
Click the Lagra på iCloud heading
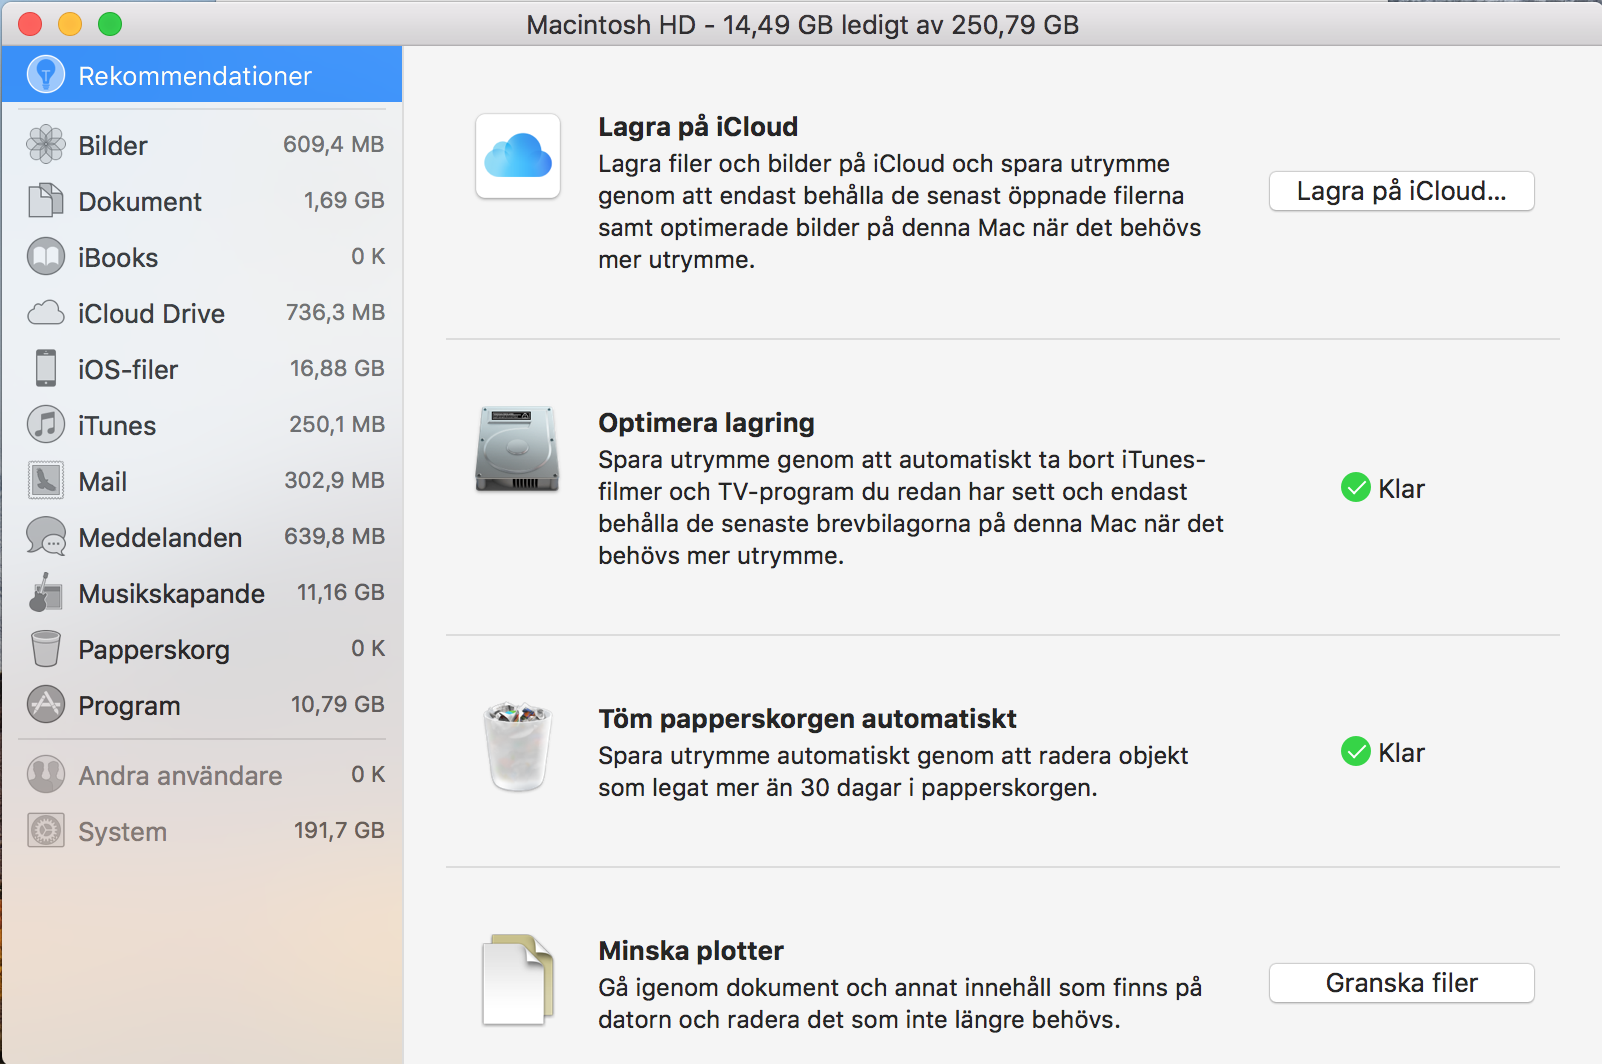[698, 127]
